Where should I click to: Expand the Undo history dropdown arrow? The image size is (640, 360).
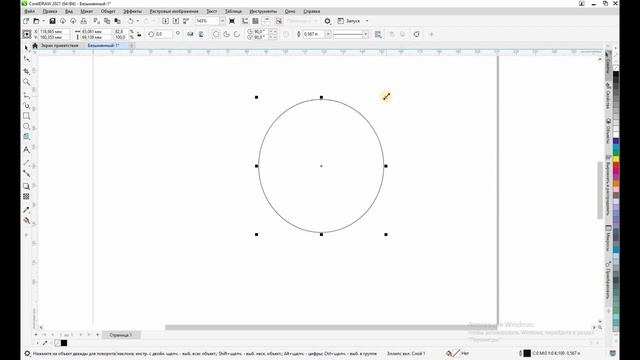(138, 21)
